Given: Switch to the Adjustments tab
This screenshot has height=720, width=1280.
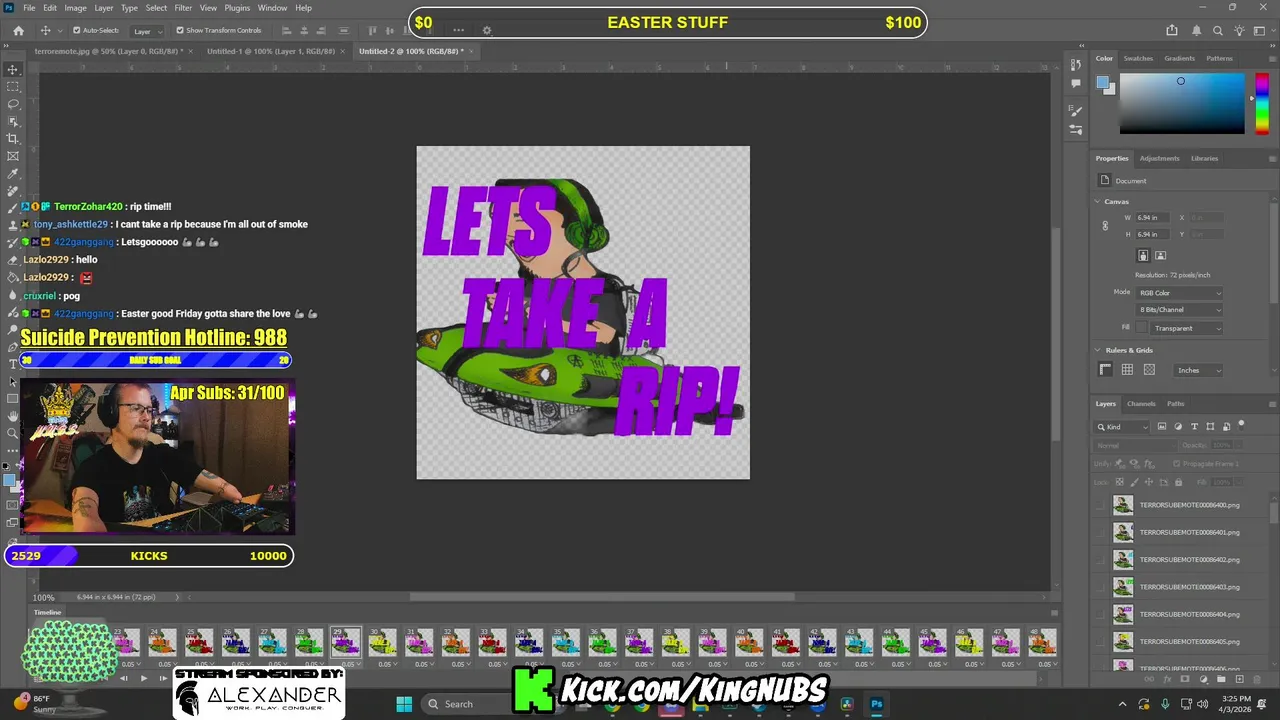Looking at the screenshot, I should pyautogui.click(x=1159, y=158).
